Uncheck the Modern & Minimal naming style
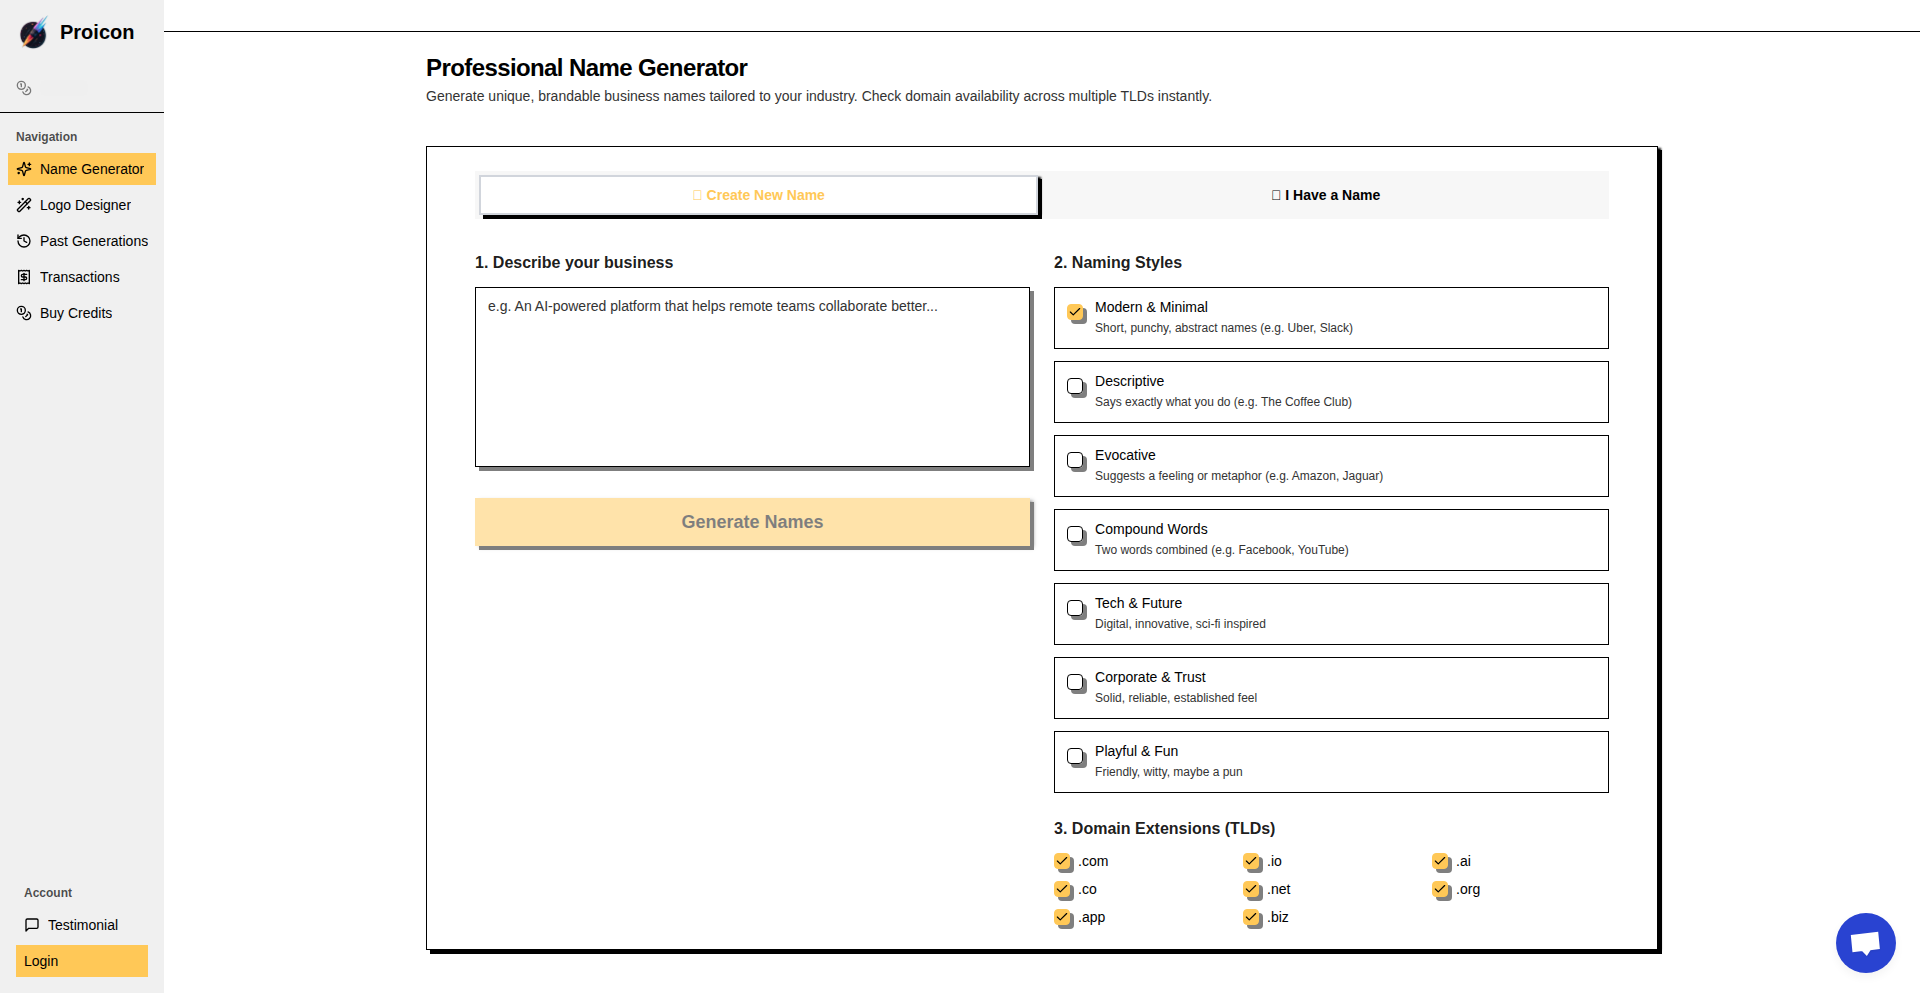Screen dimensions: 1920x993 coord(1076,312)
